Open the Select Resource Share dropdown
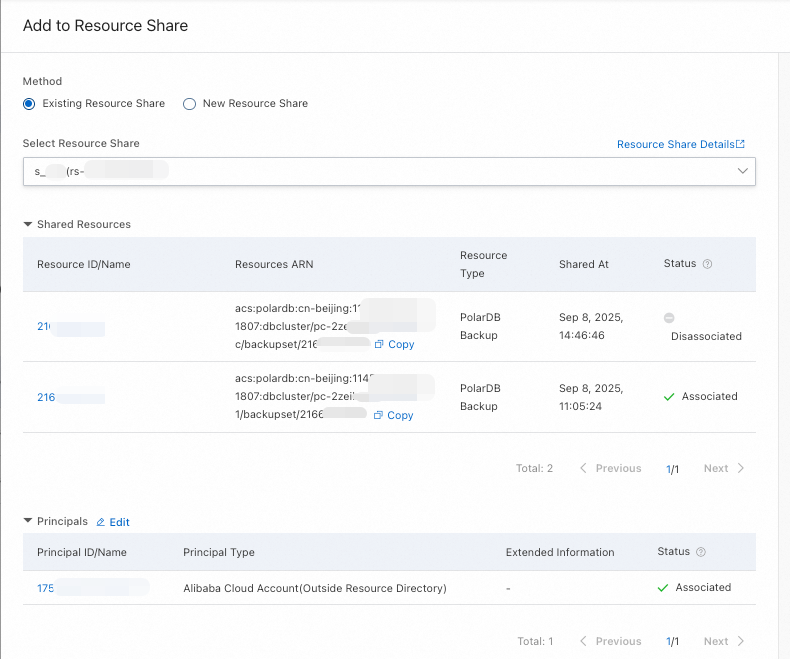The height and width of the screenshot is (659, 790). [x=388, y=171]
